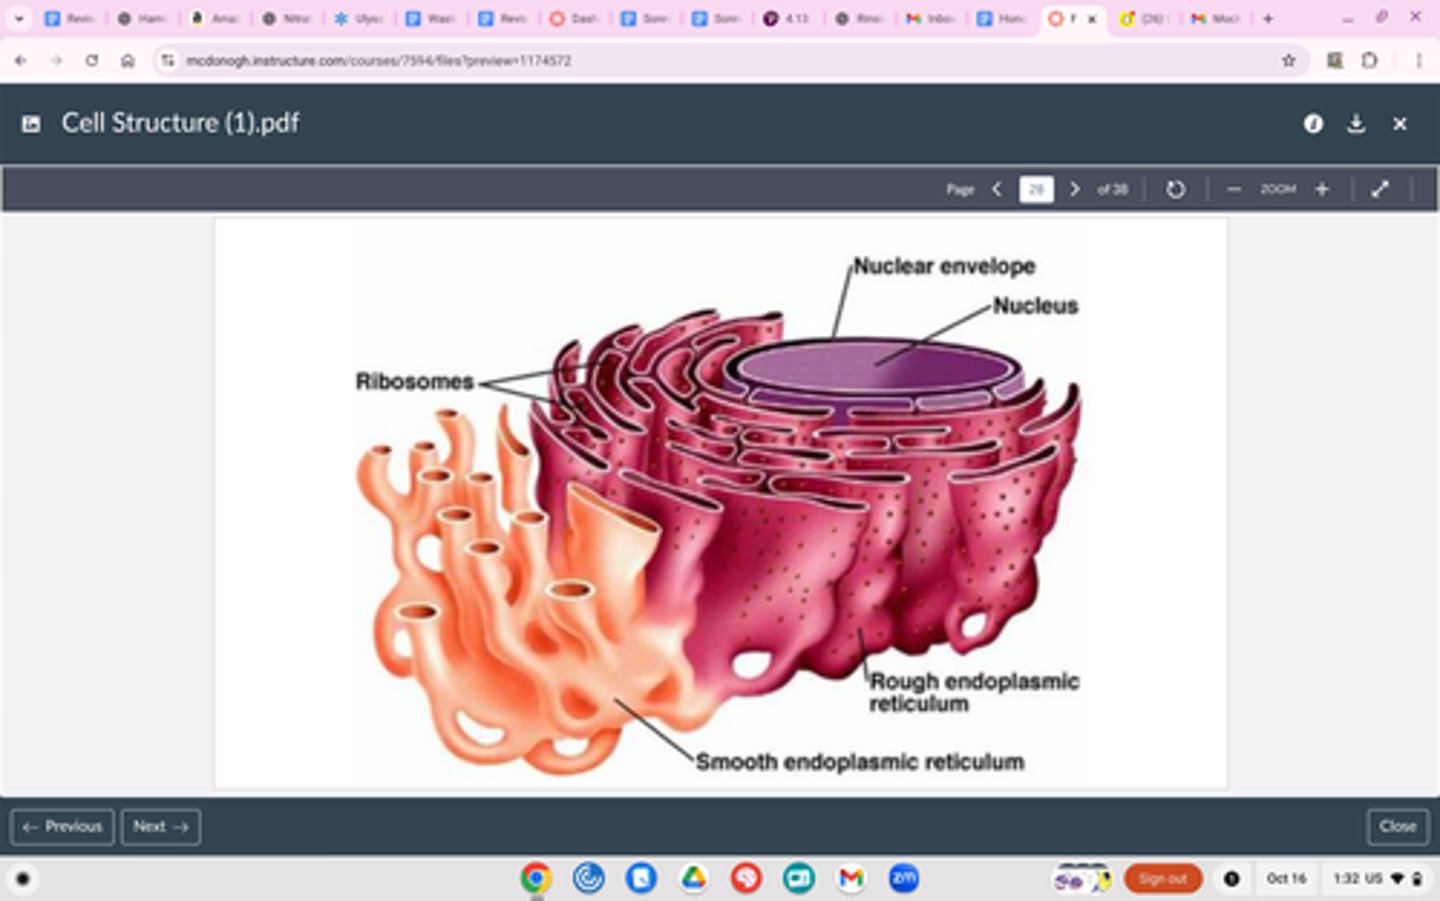
Task: Zoom out the PDF with minus icon
Action: [1234, 189]
